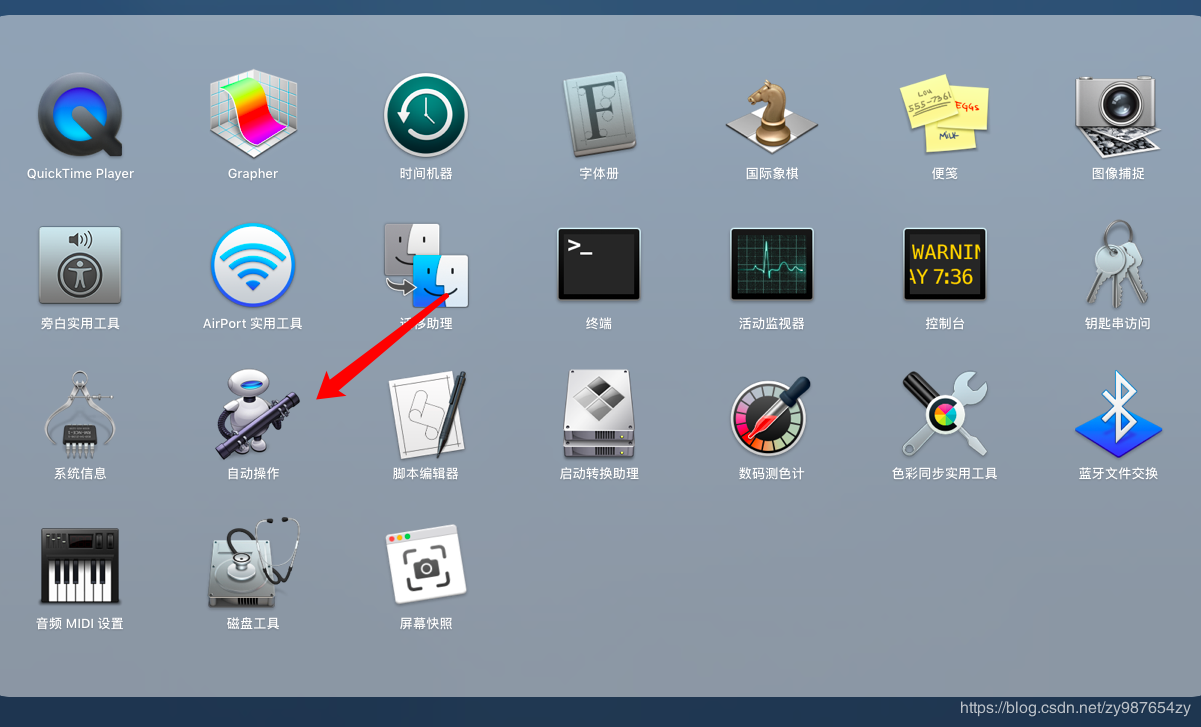
Task: Click the '终端' label
Action: tap(599, 324)
